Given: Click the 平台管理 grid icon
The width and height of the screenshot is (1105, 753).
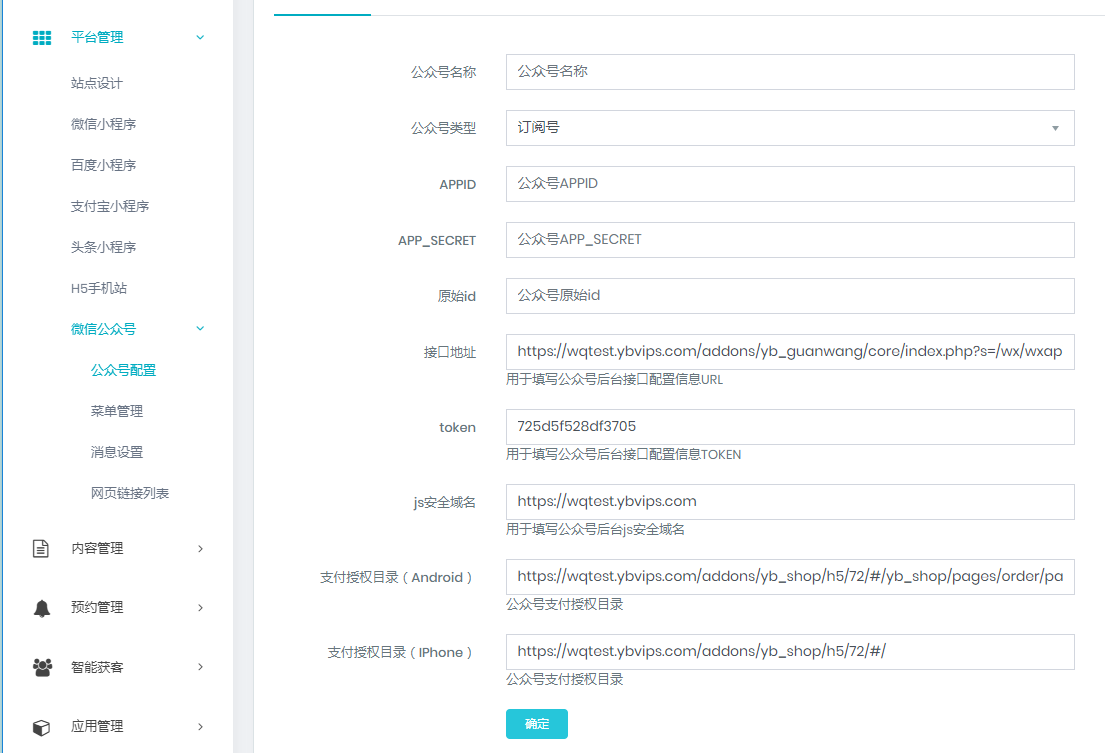Looking at the screenshot, I should (41, 38).
